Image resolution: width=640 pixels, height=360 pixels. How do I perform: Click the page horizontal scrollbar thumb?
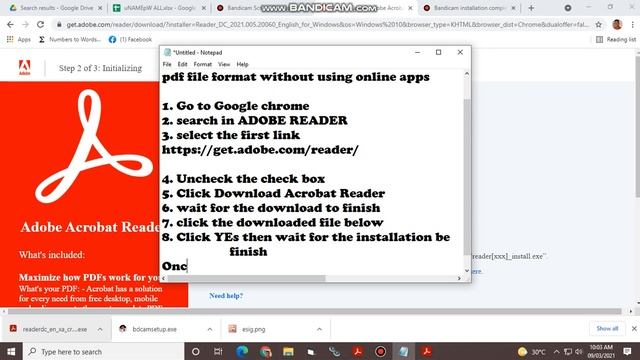pos(314,311)
